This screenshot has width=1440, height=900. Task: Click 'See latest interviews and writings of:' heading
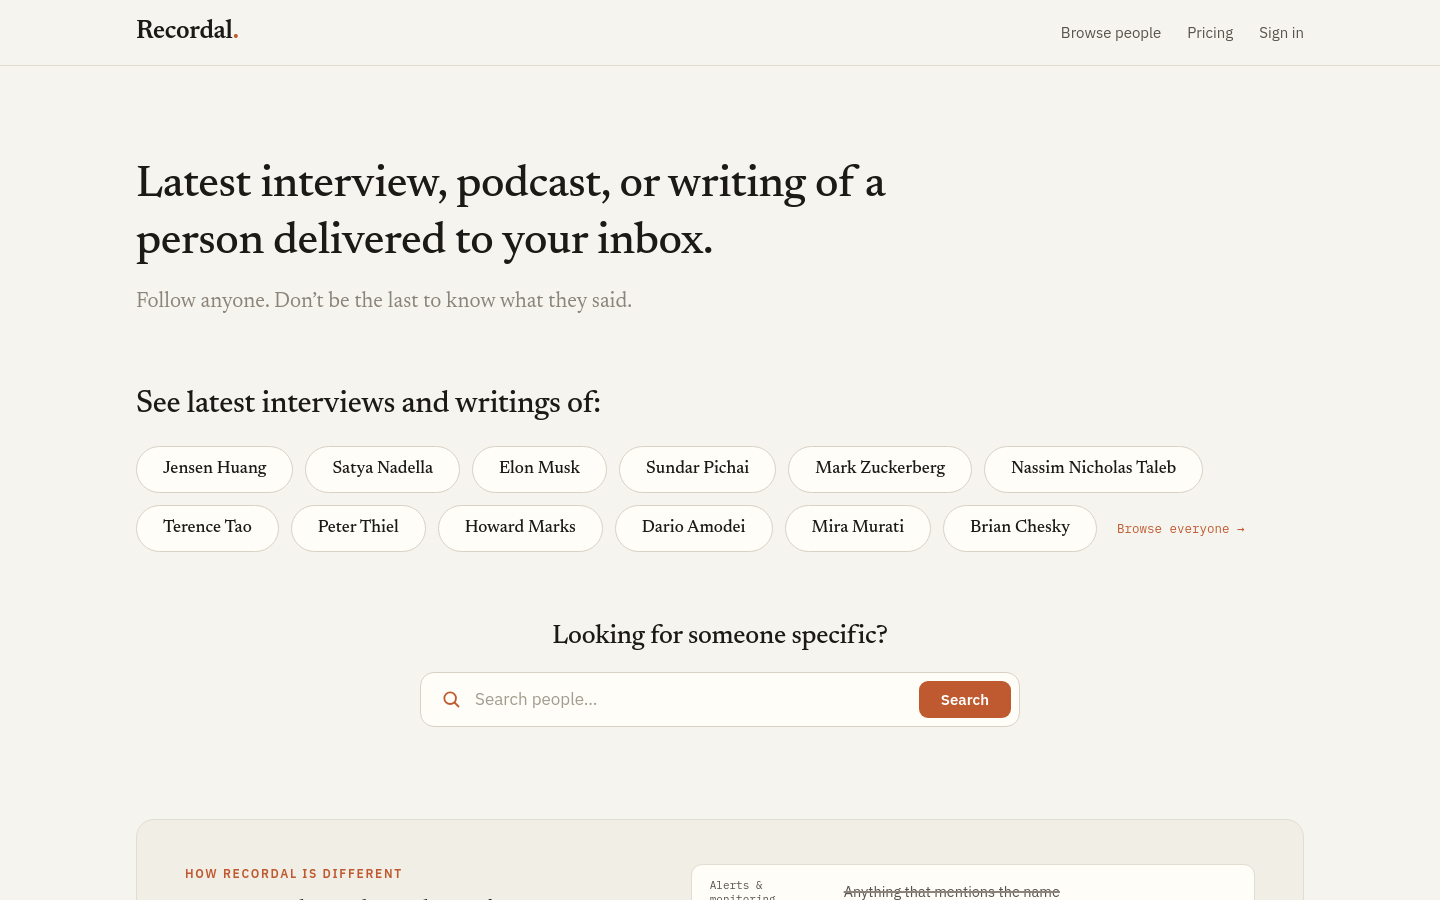click(x=368, y=403)
